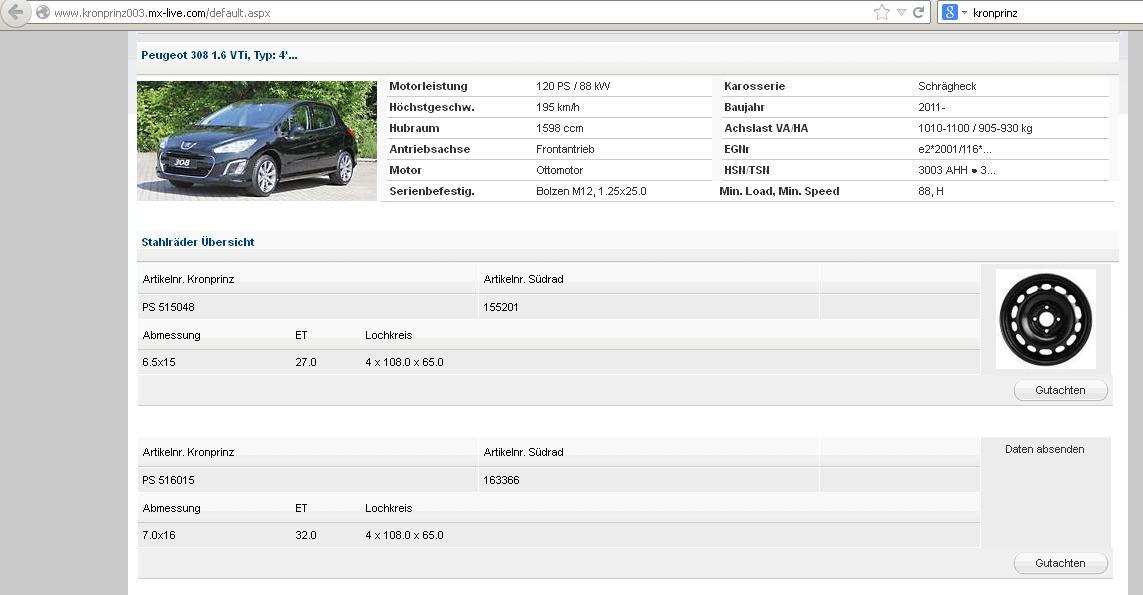Reload the page with the refresh icon
The image size is (1143, 595).
918,13
